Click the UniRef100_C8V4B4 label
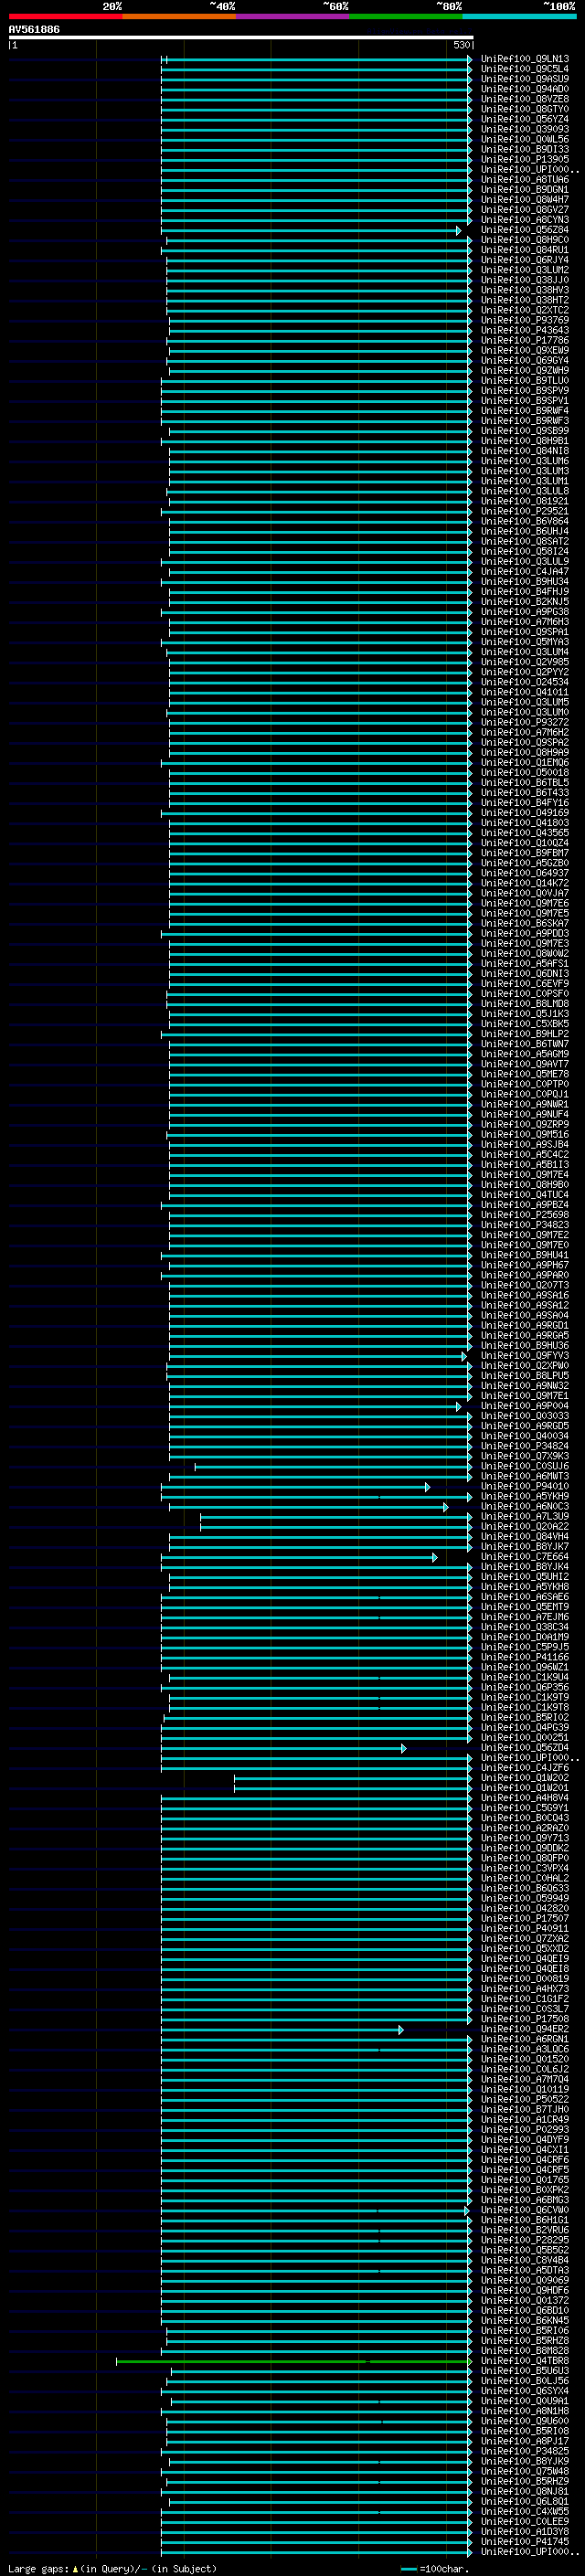This screenshot has height=2576, width=585. [x=525, y=2261]
